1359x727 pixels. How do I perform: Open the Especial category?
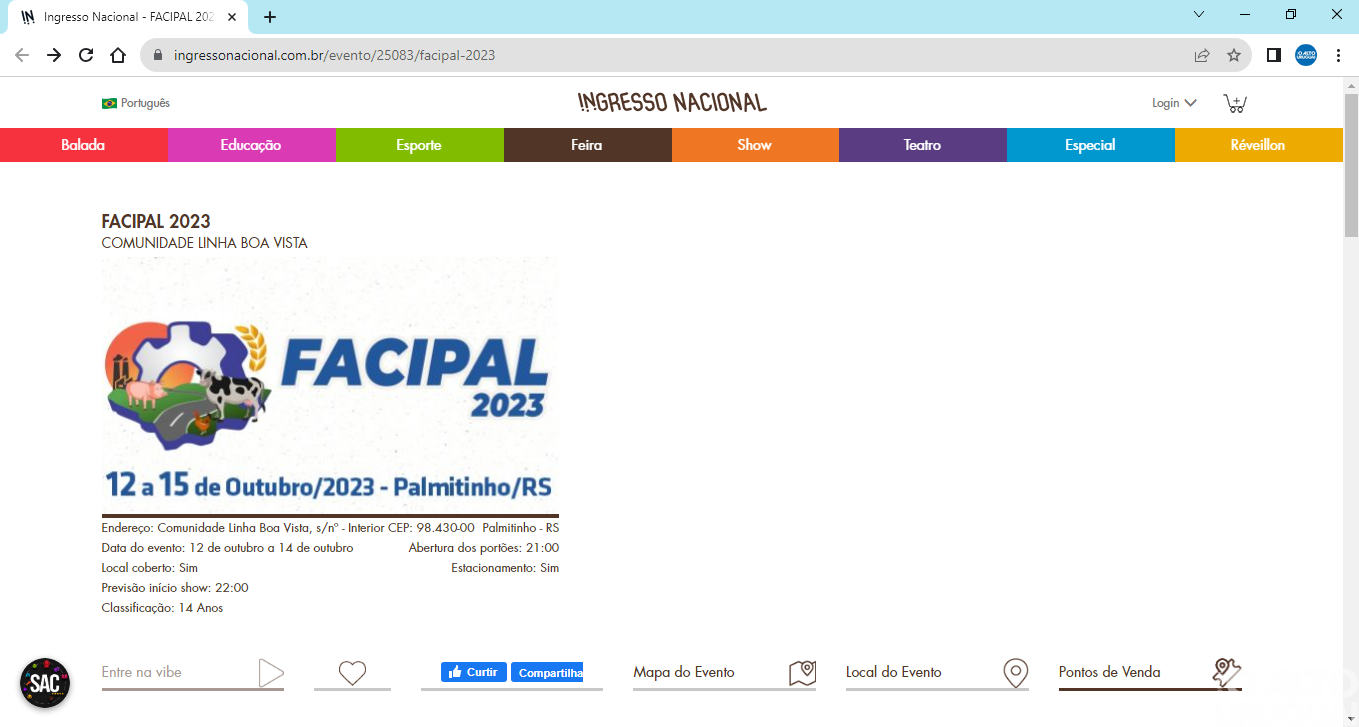[x=1090, y=145]
